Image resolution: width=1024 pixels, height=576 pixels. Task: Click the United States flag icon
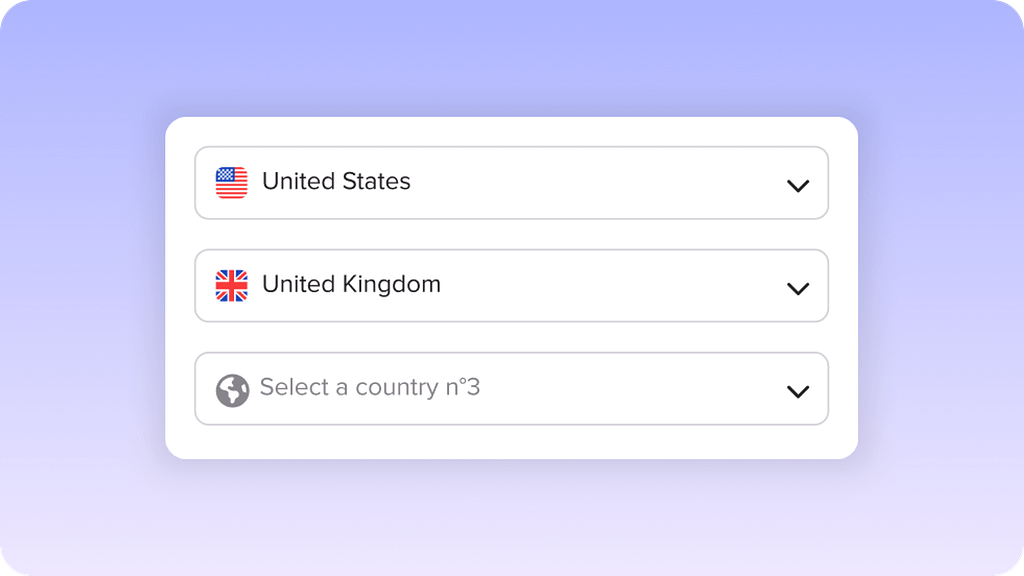(231, 183)
